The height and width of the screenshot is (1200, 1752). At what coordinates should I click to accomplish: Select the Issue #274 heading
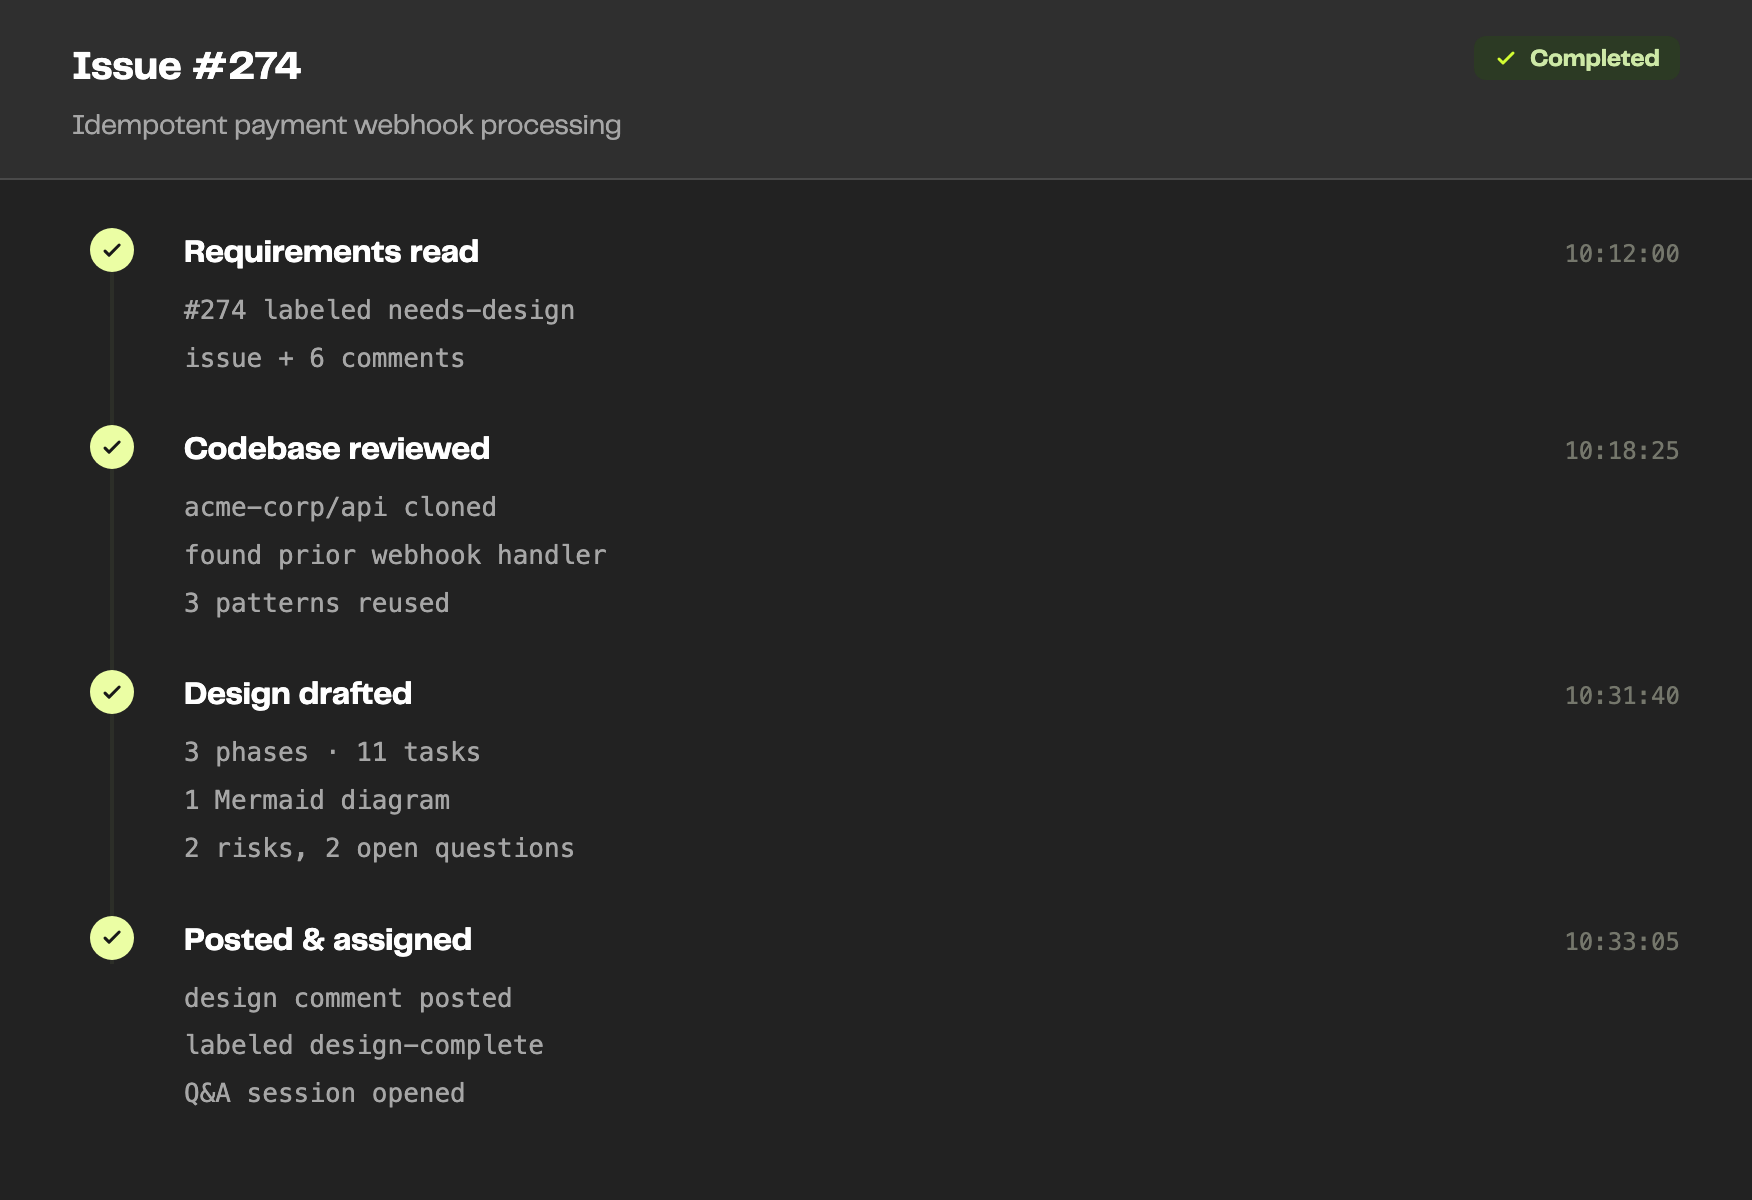pos(186,66)
